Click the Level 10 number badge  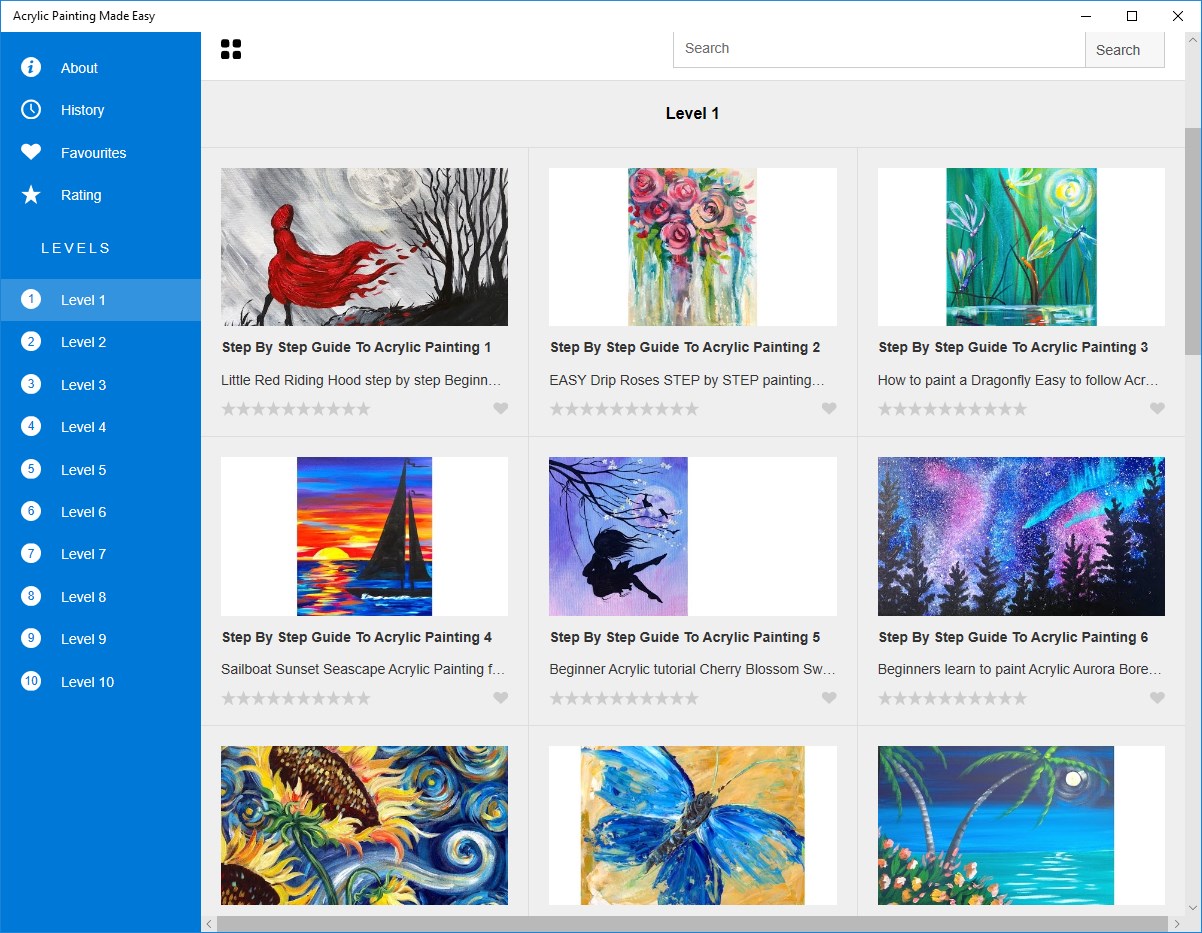coord(31,681)
